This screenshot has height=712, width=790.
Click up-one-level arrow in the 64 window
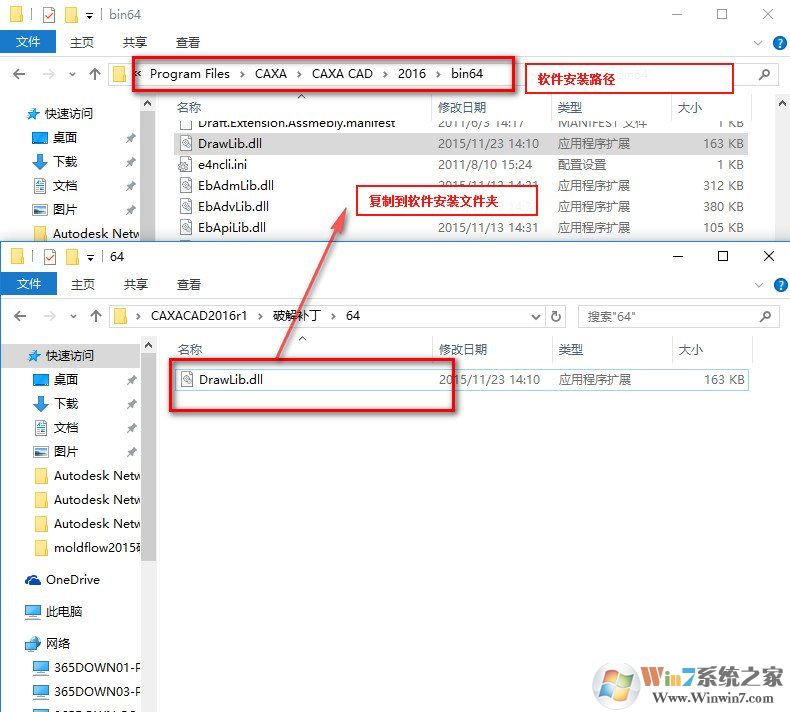click(x=96, y=316)
